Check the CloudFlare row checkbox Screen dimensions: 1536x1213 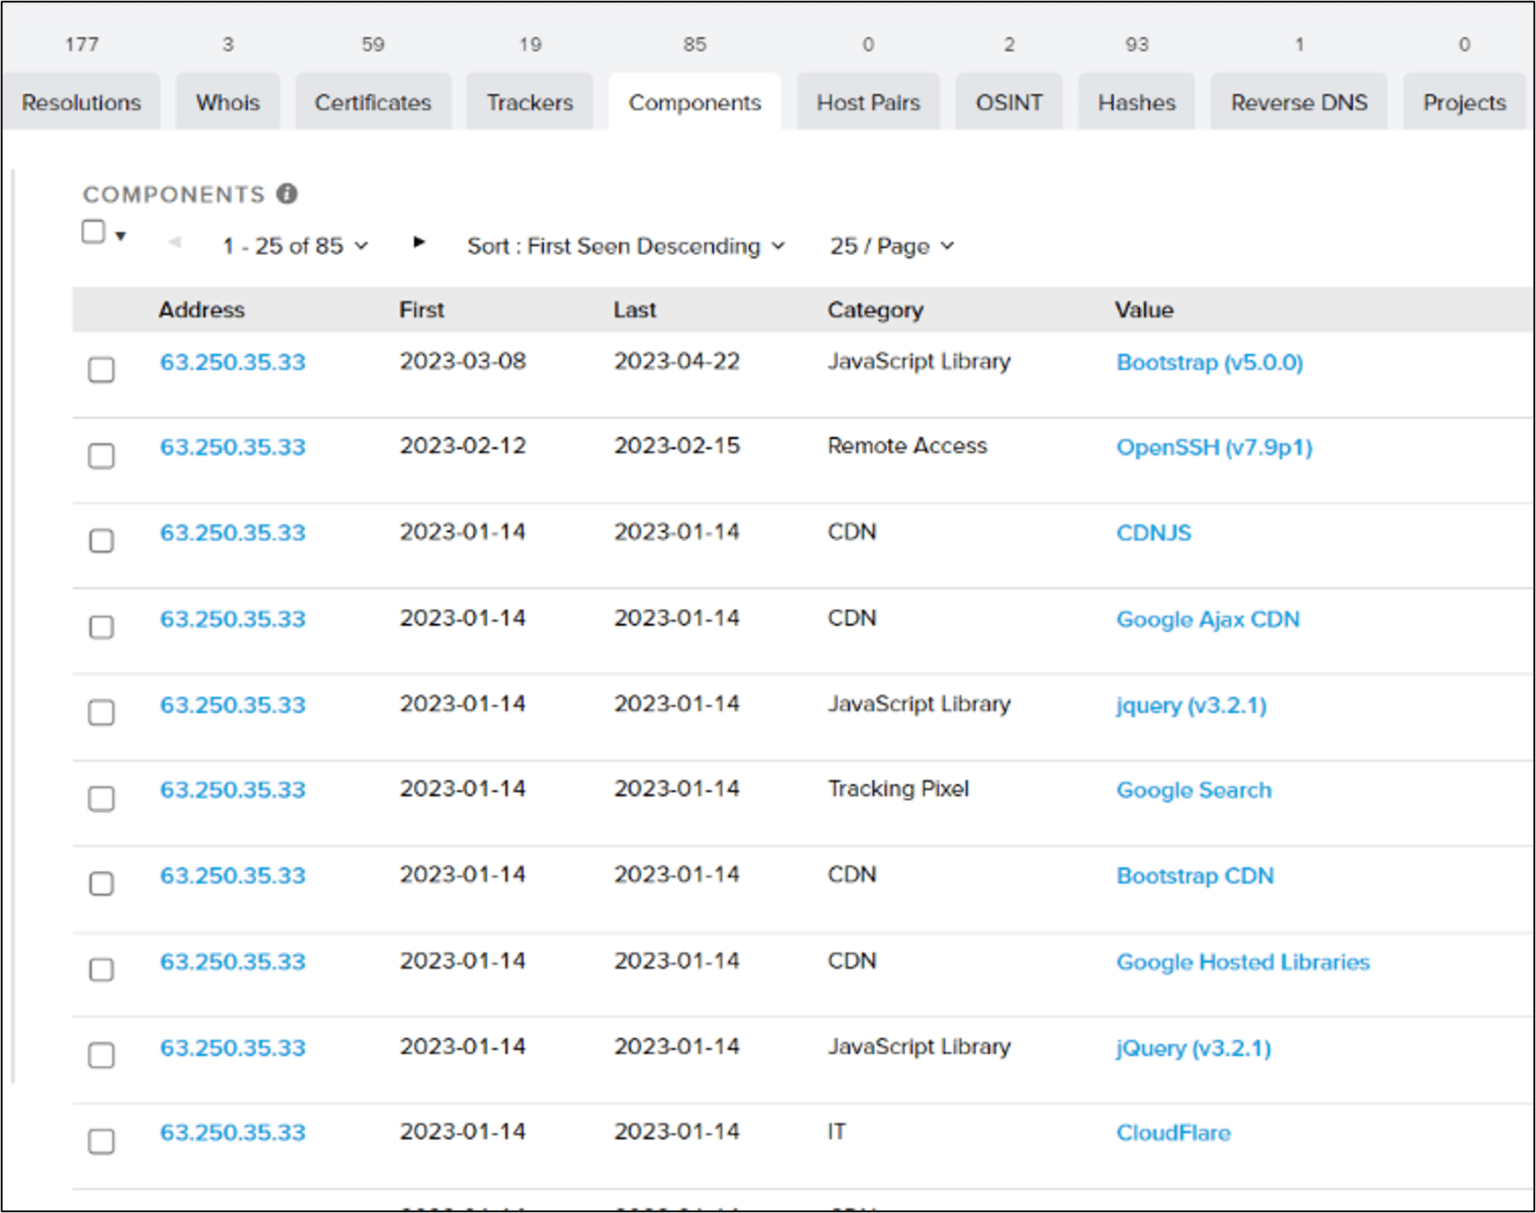pos(101,1142)
